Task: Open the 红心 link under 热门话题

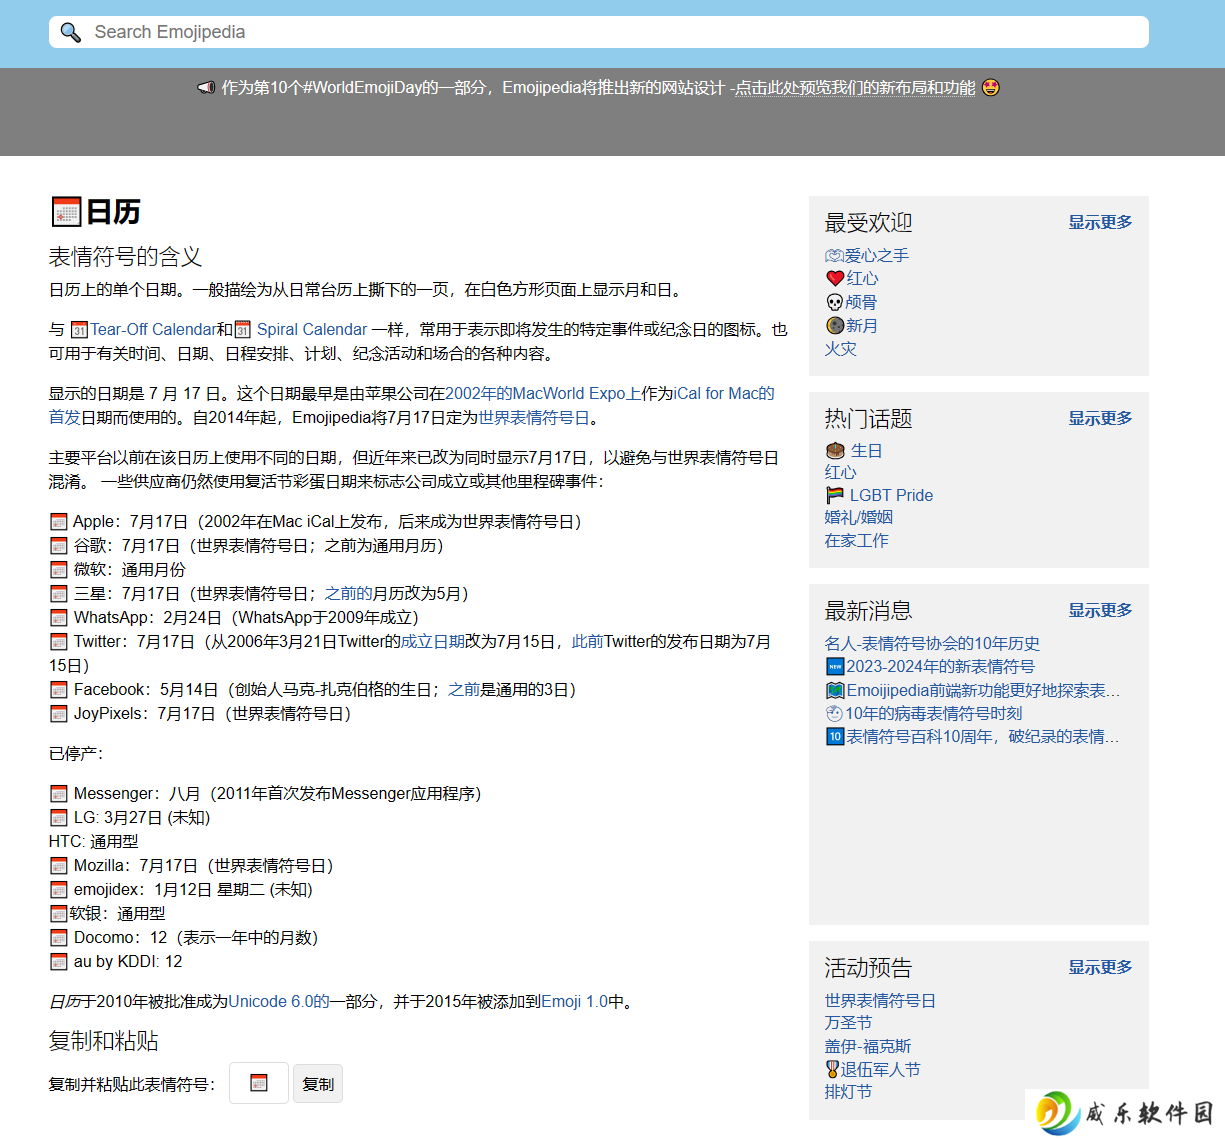Action: [841, 472]
